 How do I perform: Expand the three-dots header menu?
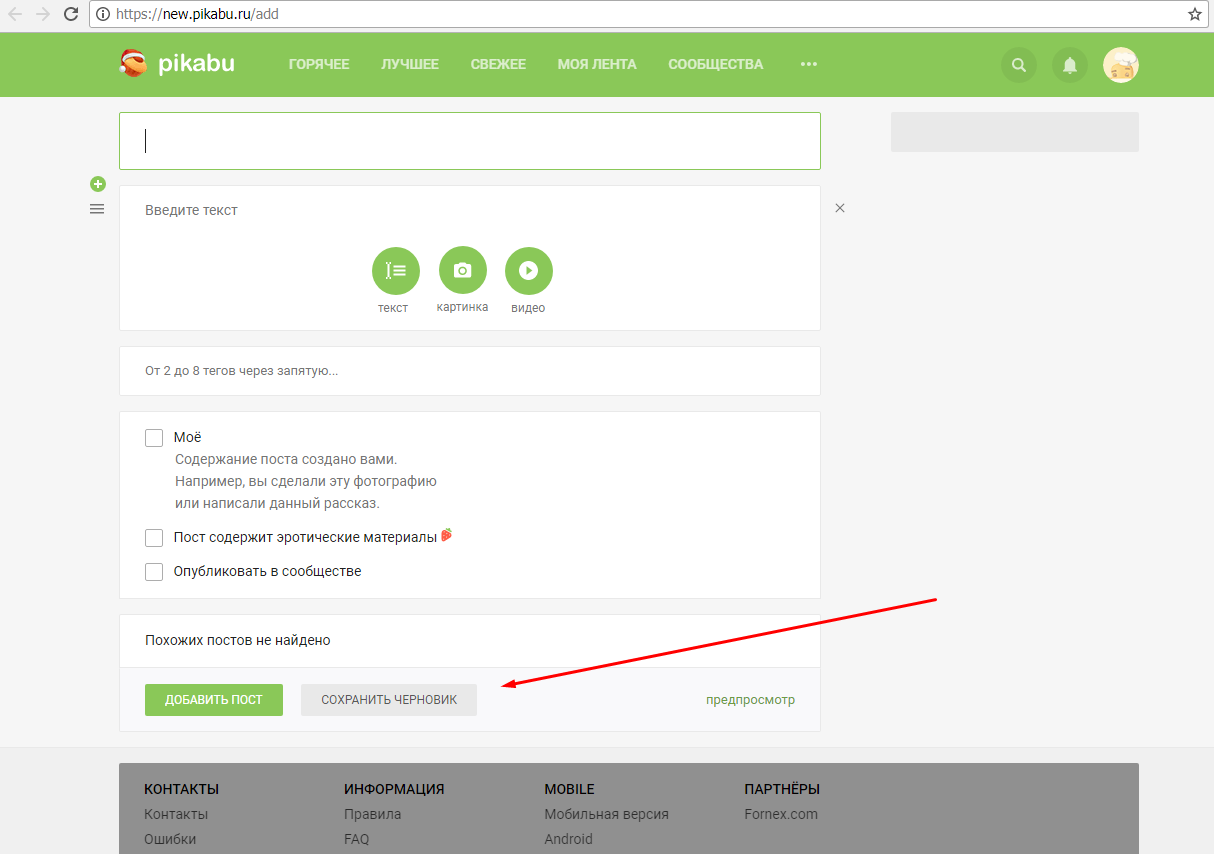click(x=809, y=65)
